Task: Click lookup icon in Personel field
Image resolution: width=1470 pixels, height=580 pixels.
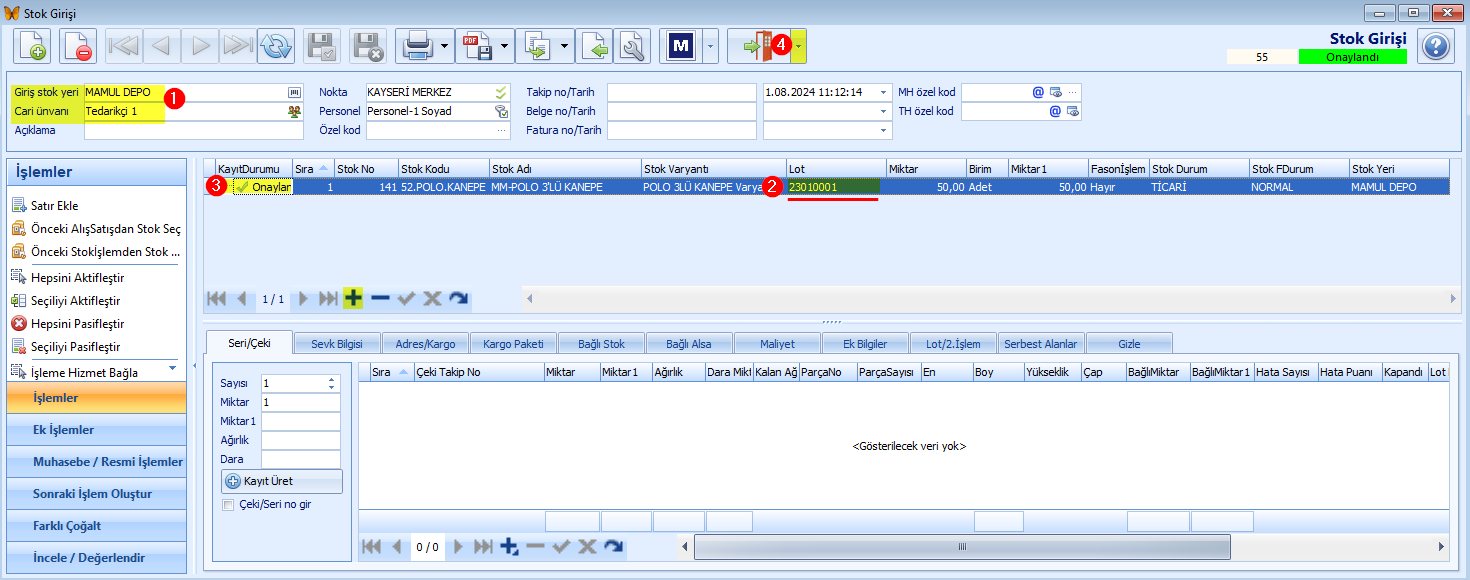Action: click(501, 111)
